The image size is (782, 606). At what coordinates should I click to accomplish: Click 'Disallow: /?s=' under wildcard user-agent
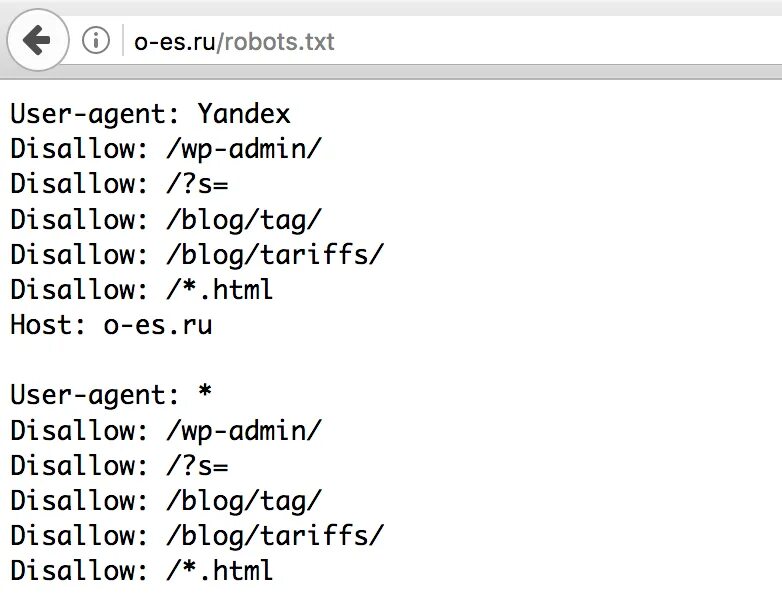(119, 466)
